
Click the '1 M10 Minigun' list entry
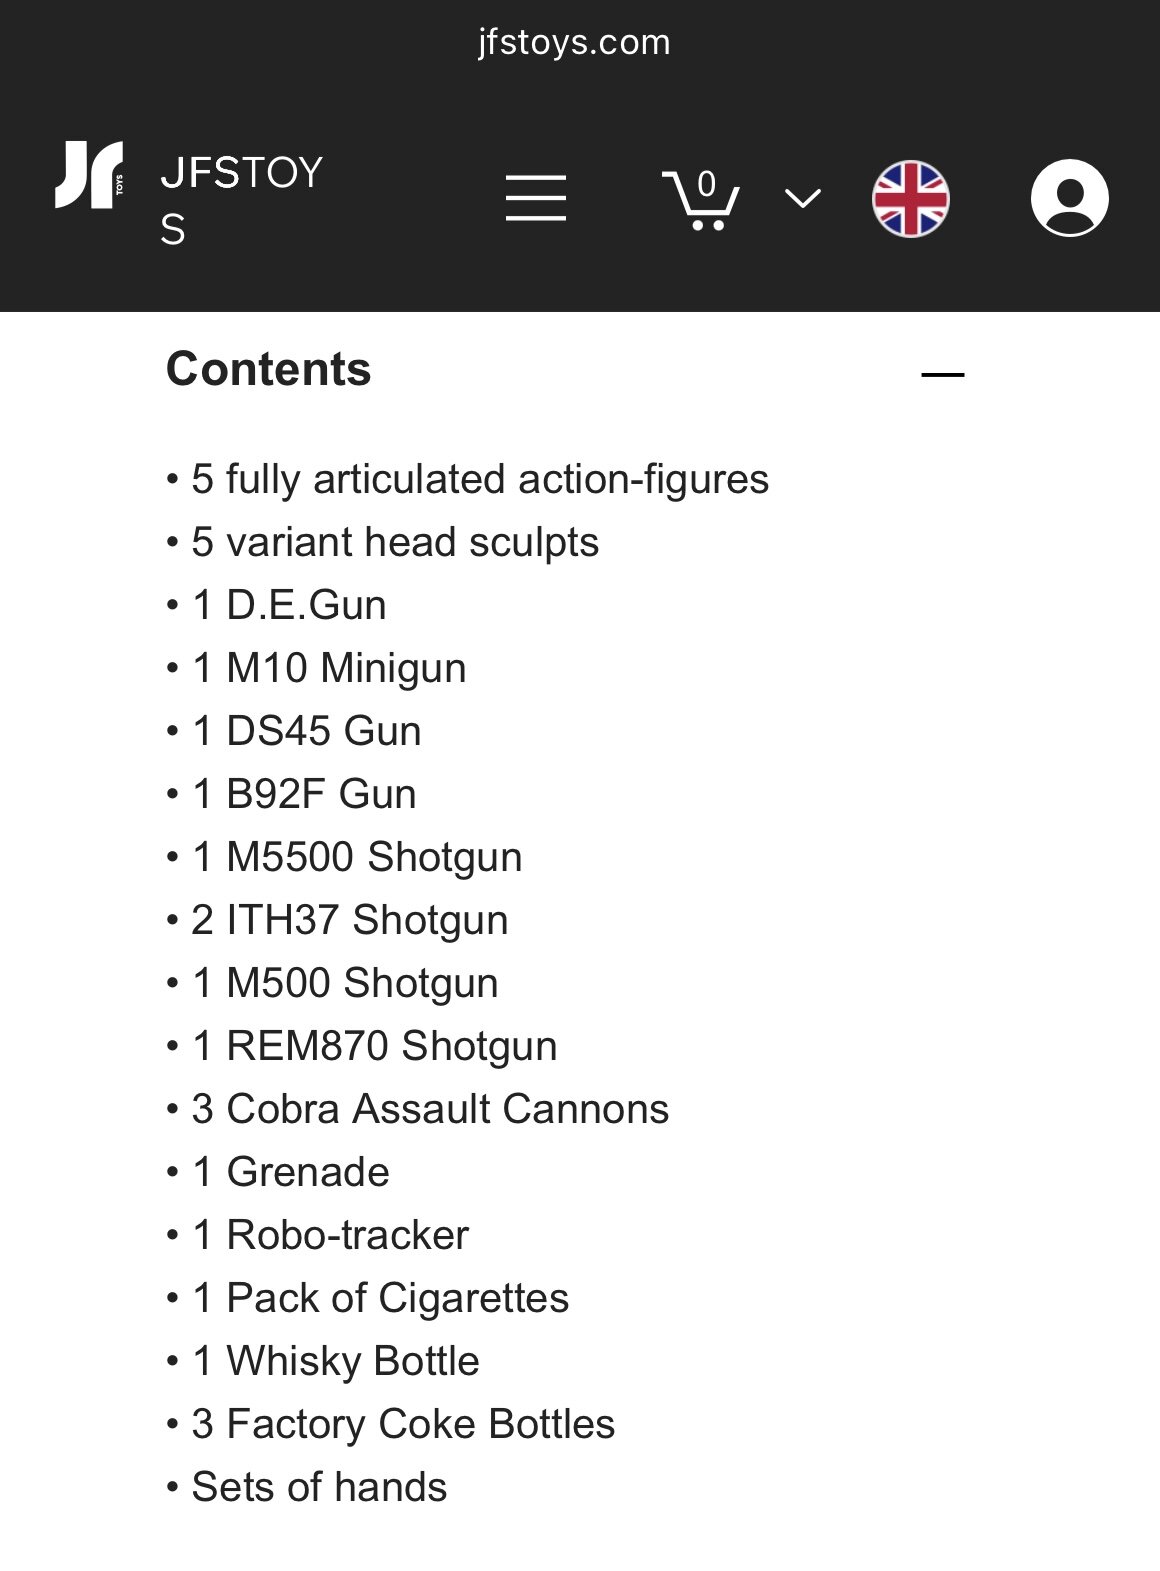(x=316, y=668)
